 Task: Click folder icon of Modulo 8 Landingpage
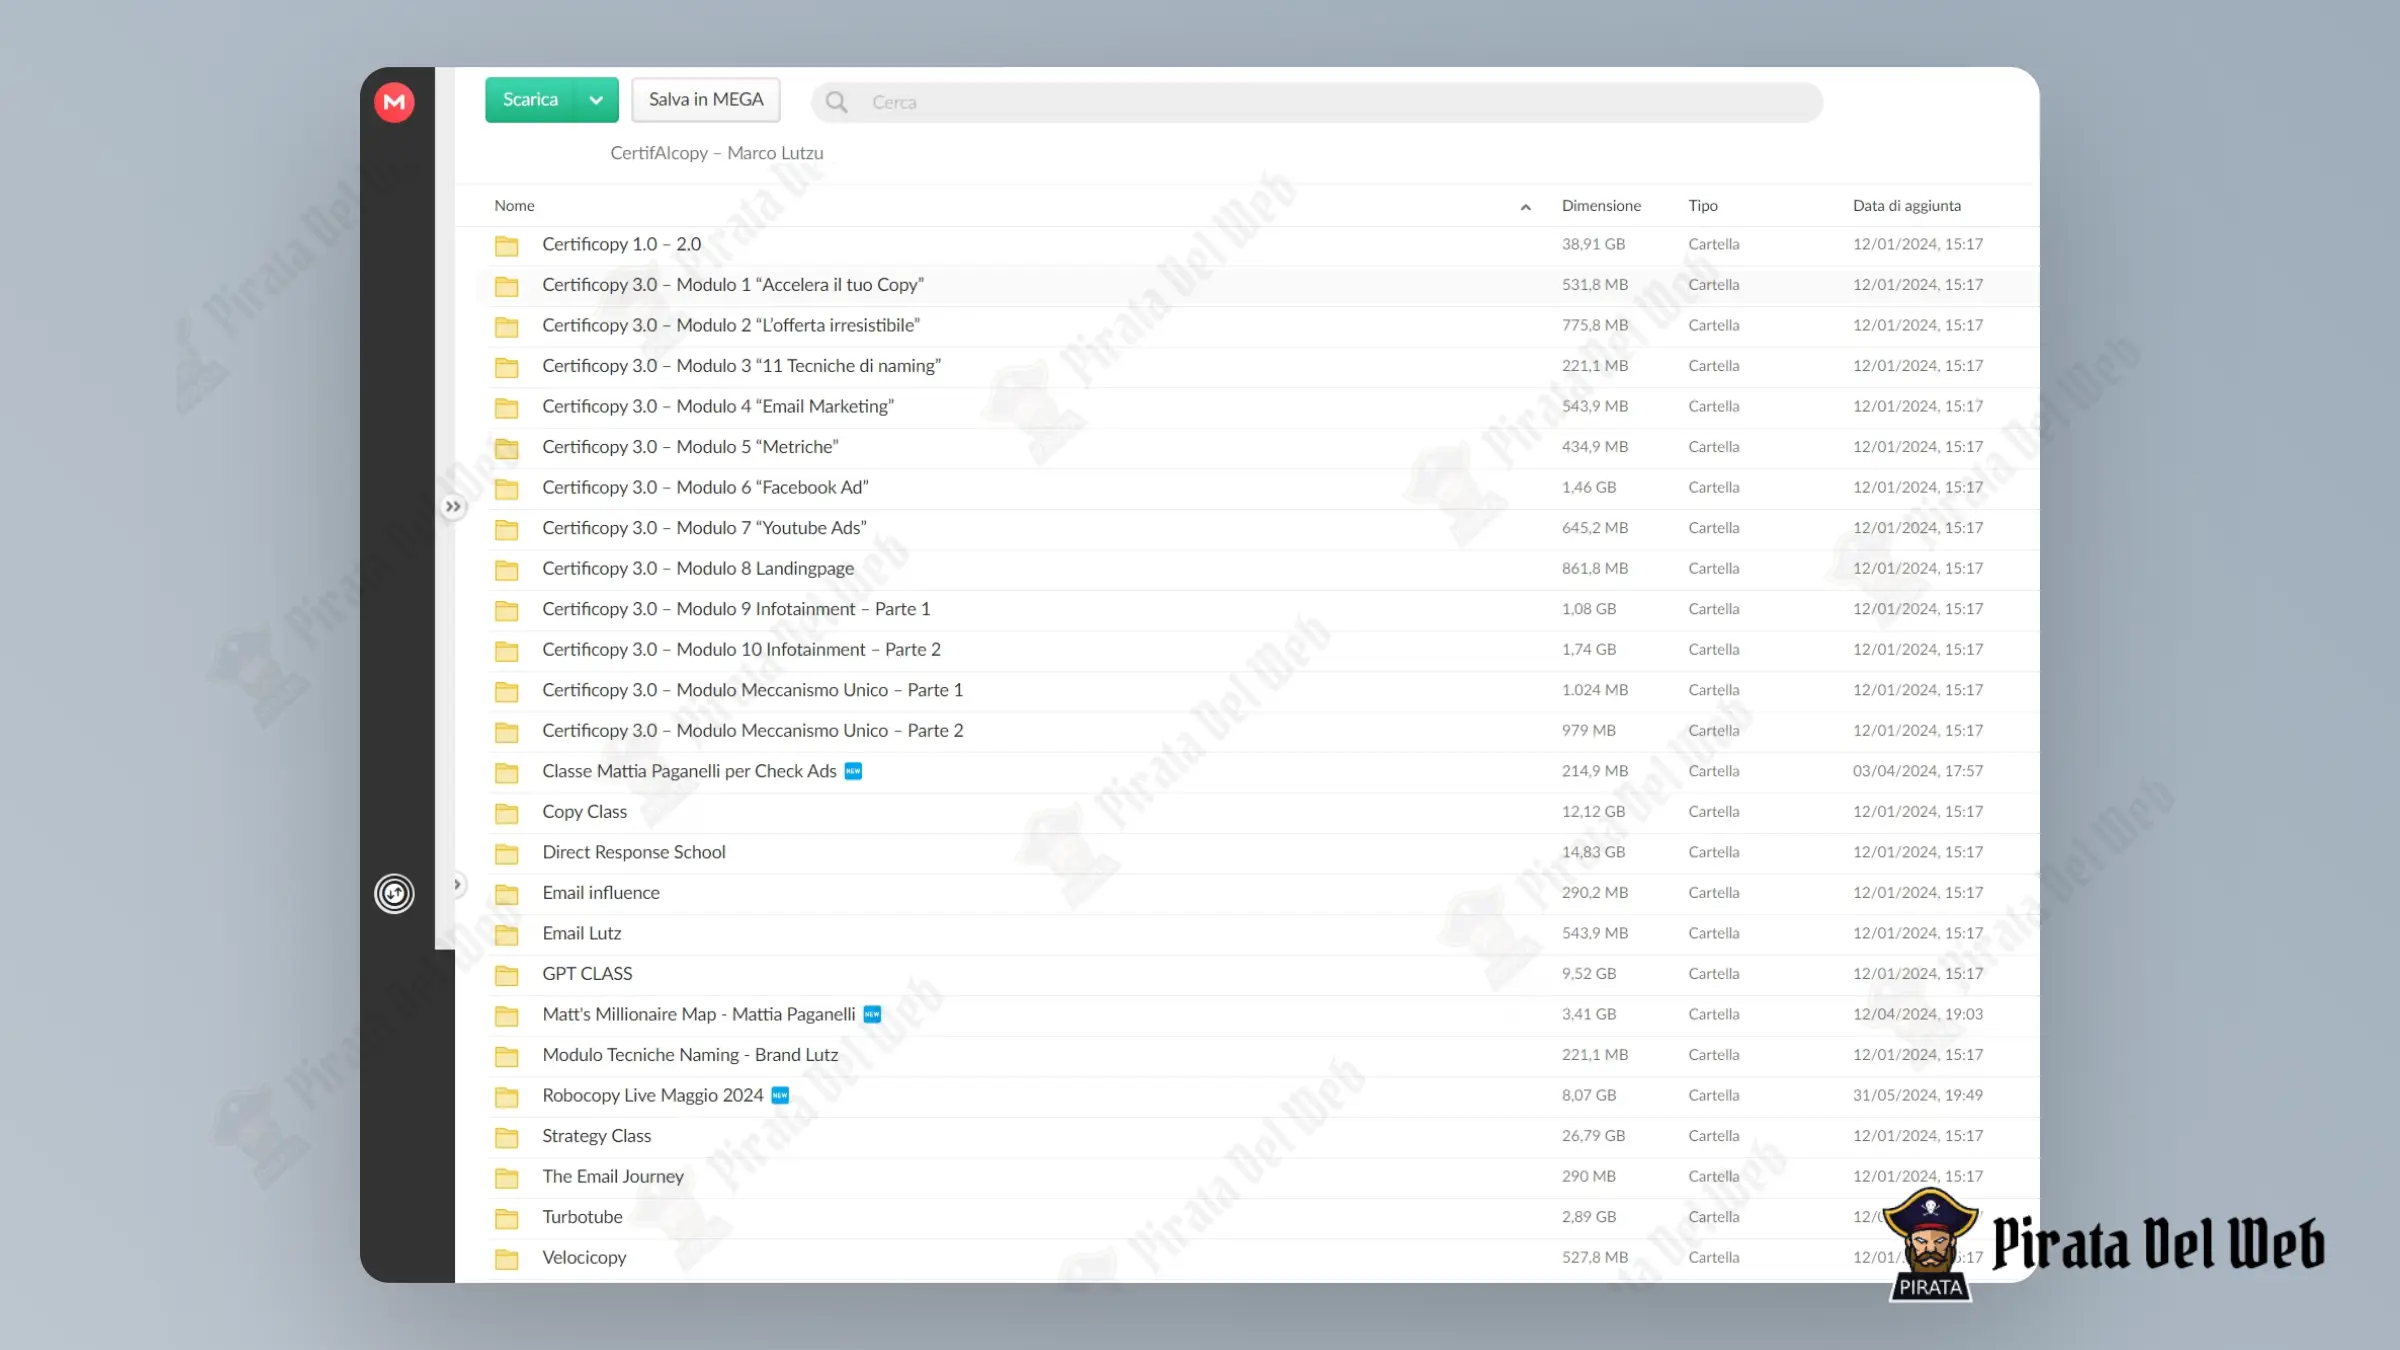[507, 569]
